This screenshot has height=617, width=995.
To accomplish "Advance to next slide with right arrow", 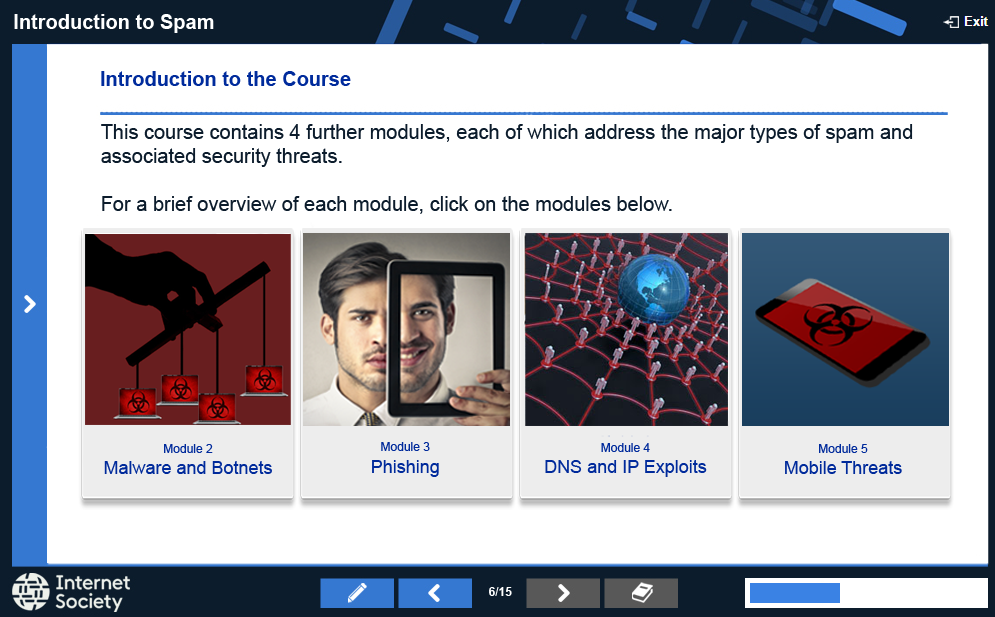I will pos(563,593).
